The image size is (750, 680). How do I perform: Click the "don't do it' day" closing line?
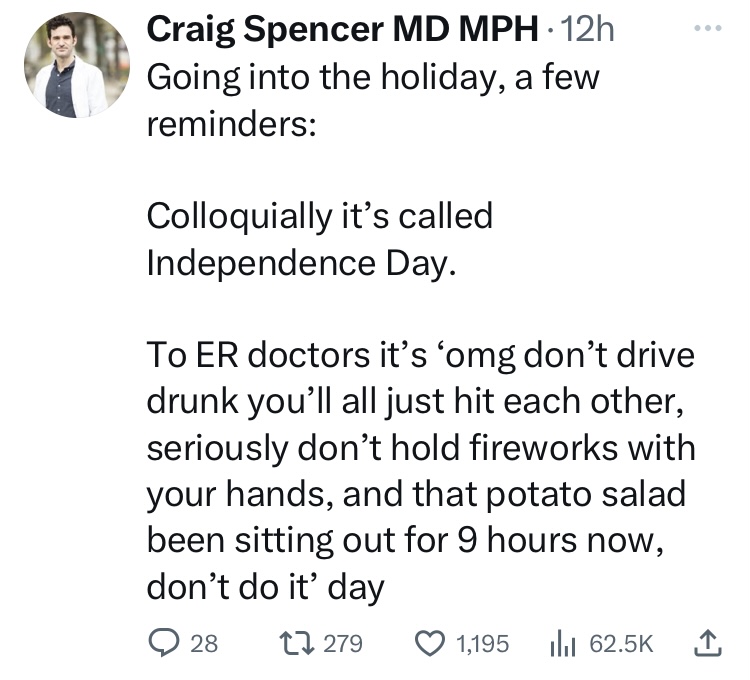point(265,586)
